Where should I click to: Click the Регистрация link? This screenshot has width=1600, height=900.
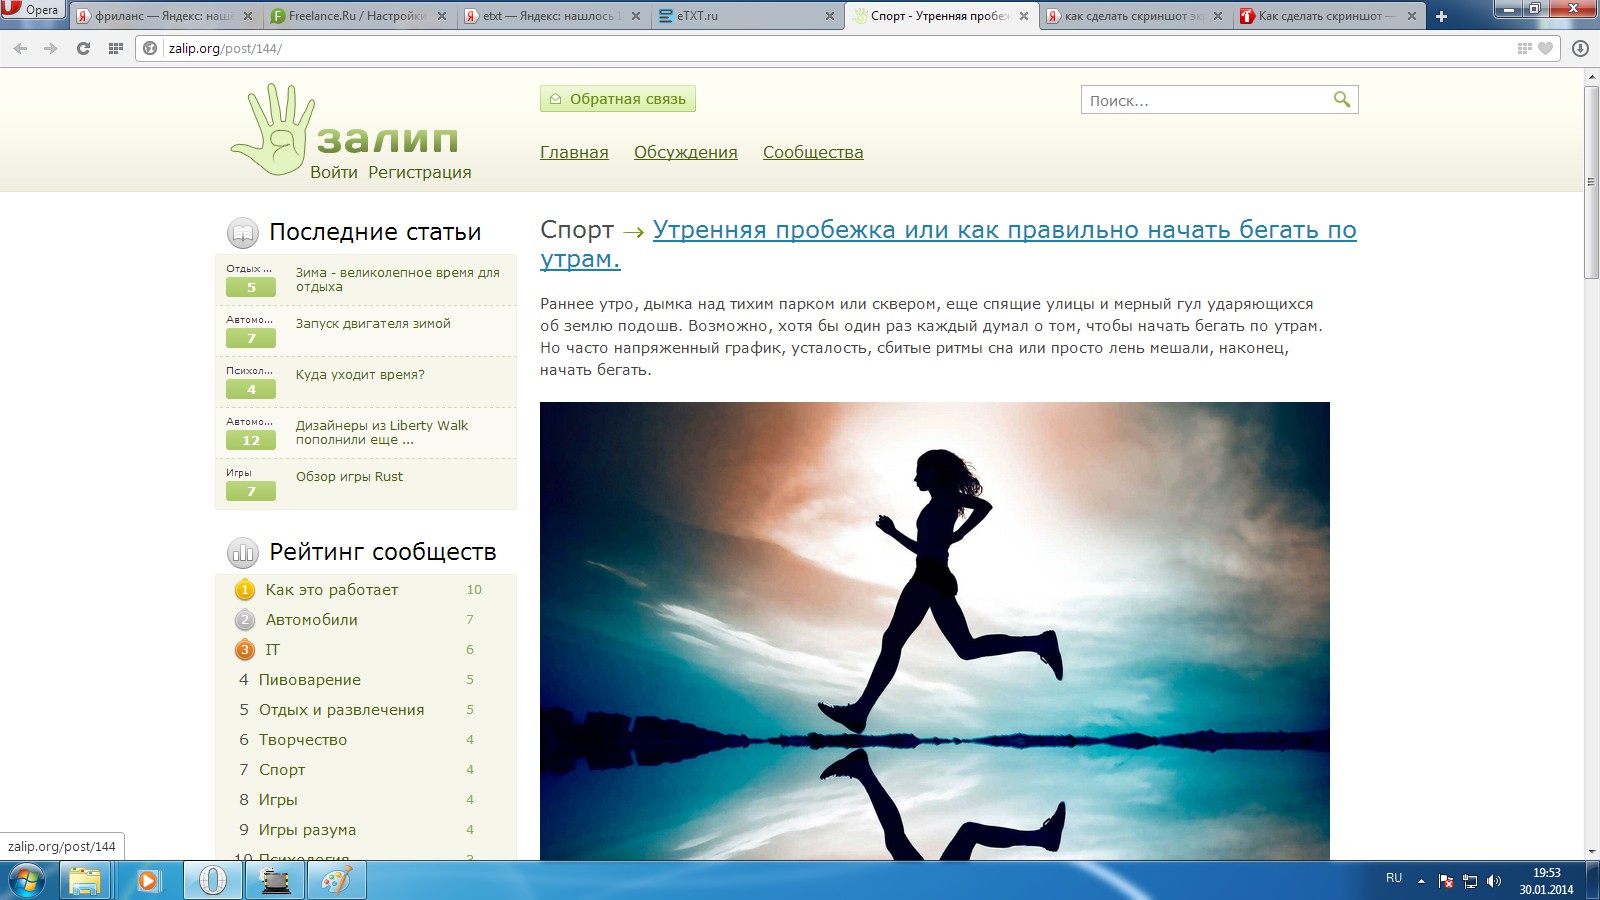(420, 172)
